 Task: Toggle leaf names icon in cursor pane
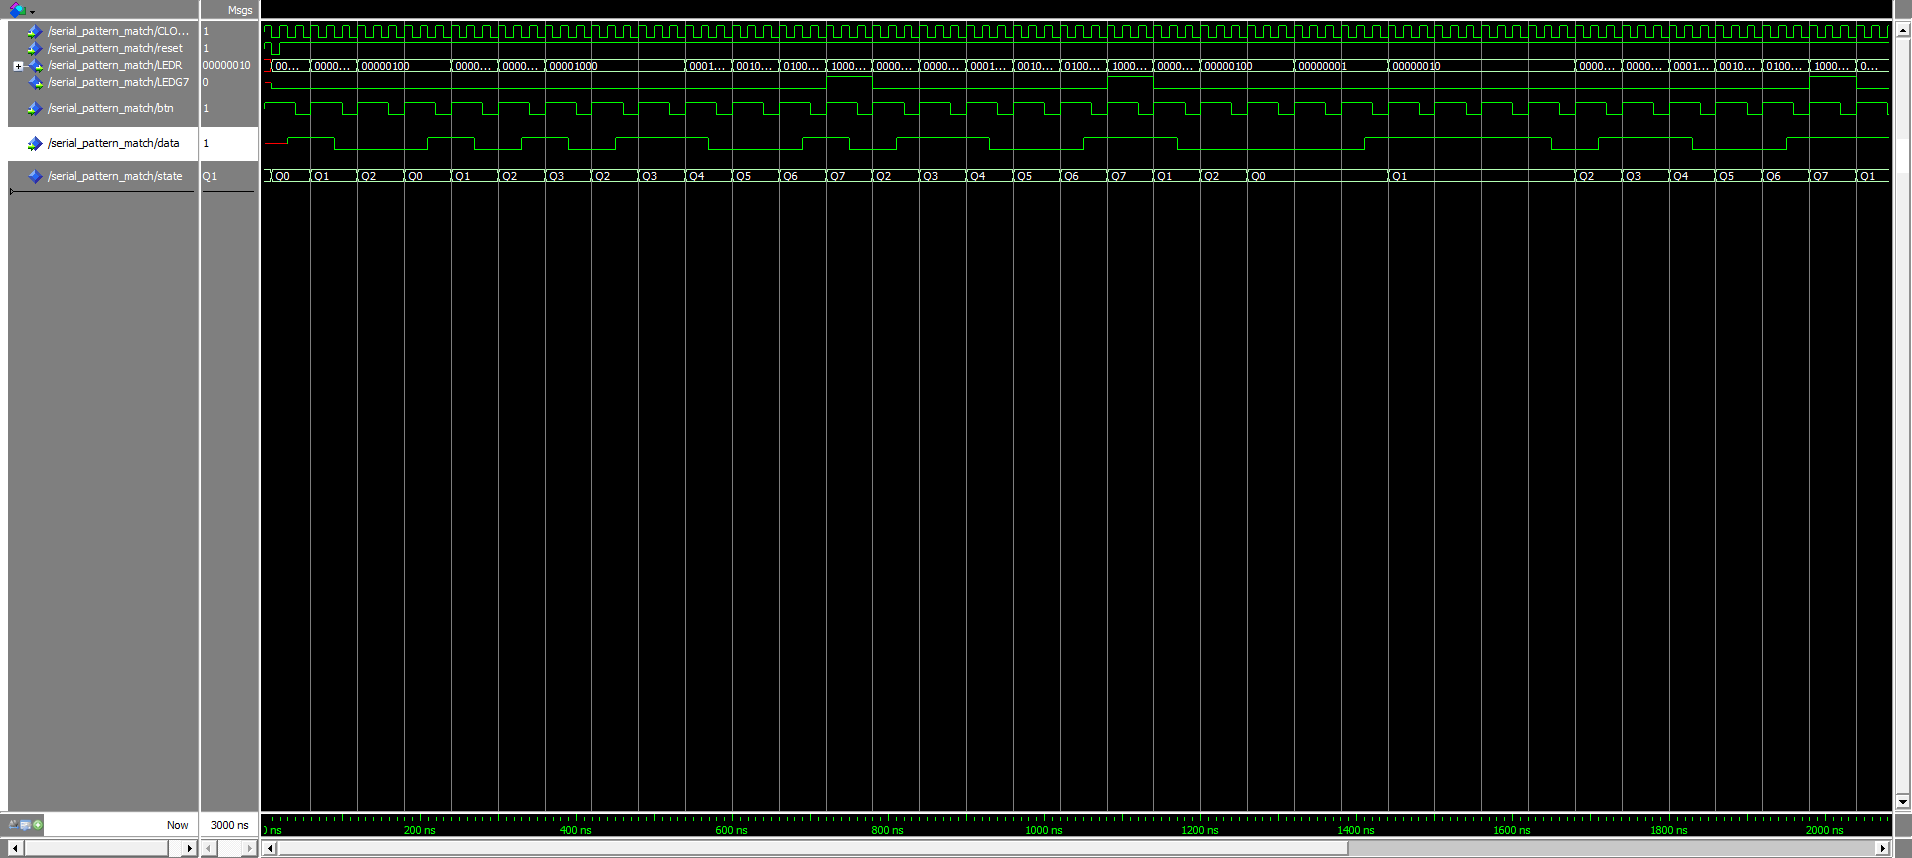(13, 825)
